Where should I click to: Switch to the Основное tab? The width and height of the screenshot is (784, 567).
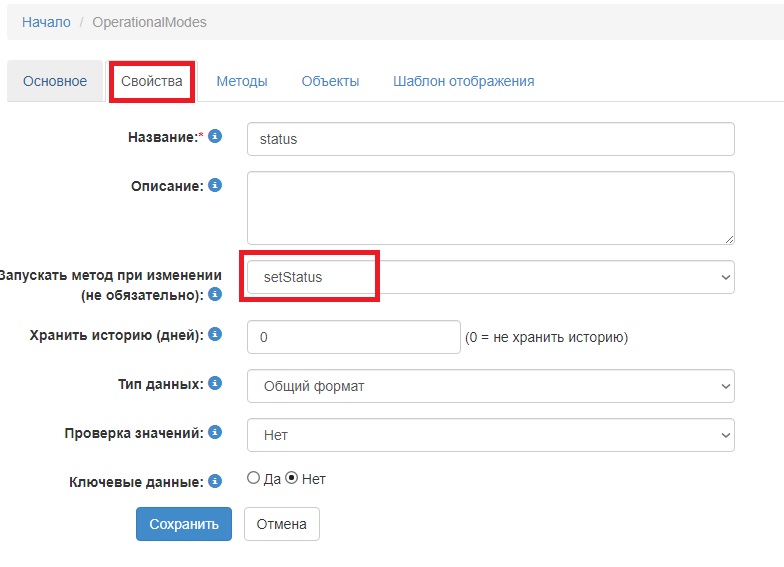55,81
